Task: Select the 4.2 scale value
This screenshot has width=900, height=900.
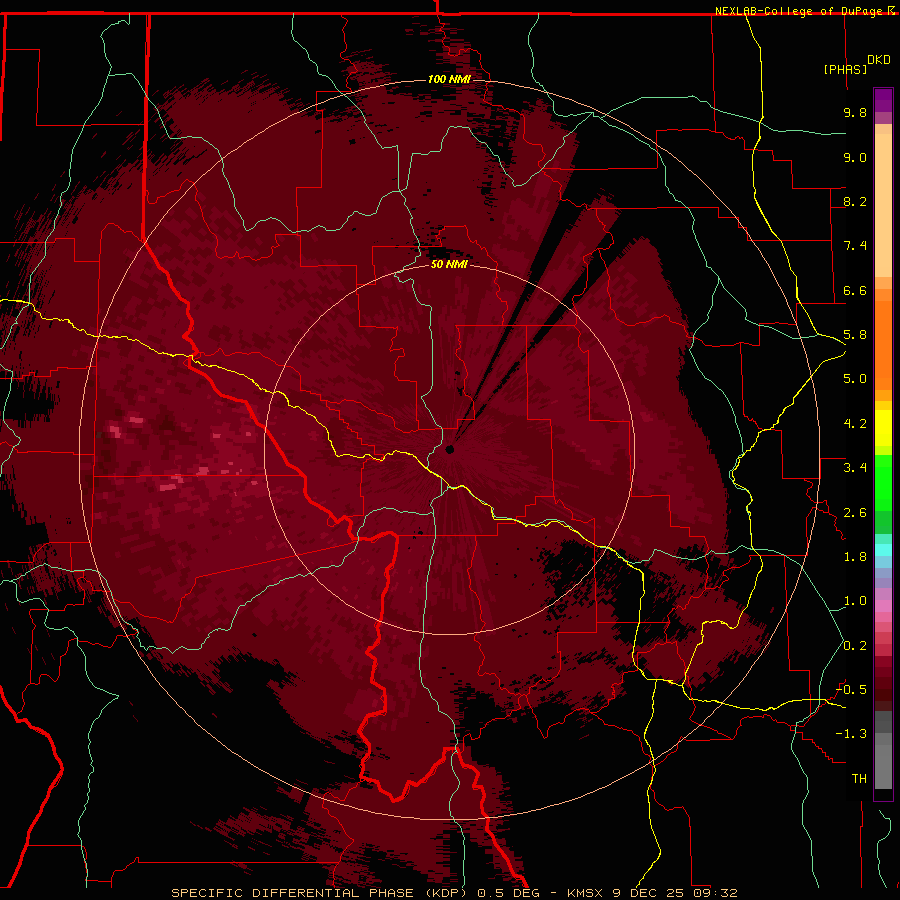Action: 855,424
